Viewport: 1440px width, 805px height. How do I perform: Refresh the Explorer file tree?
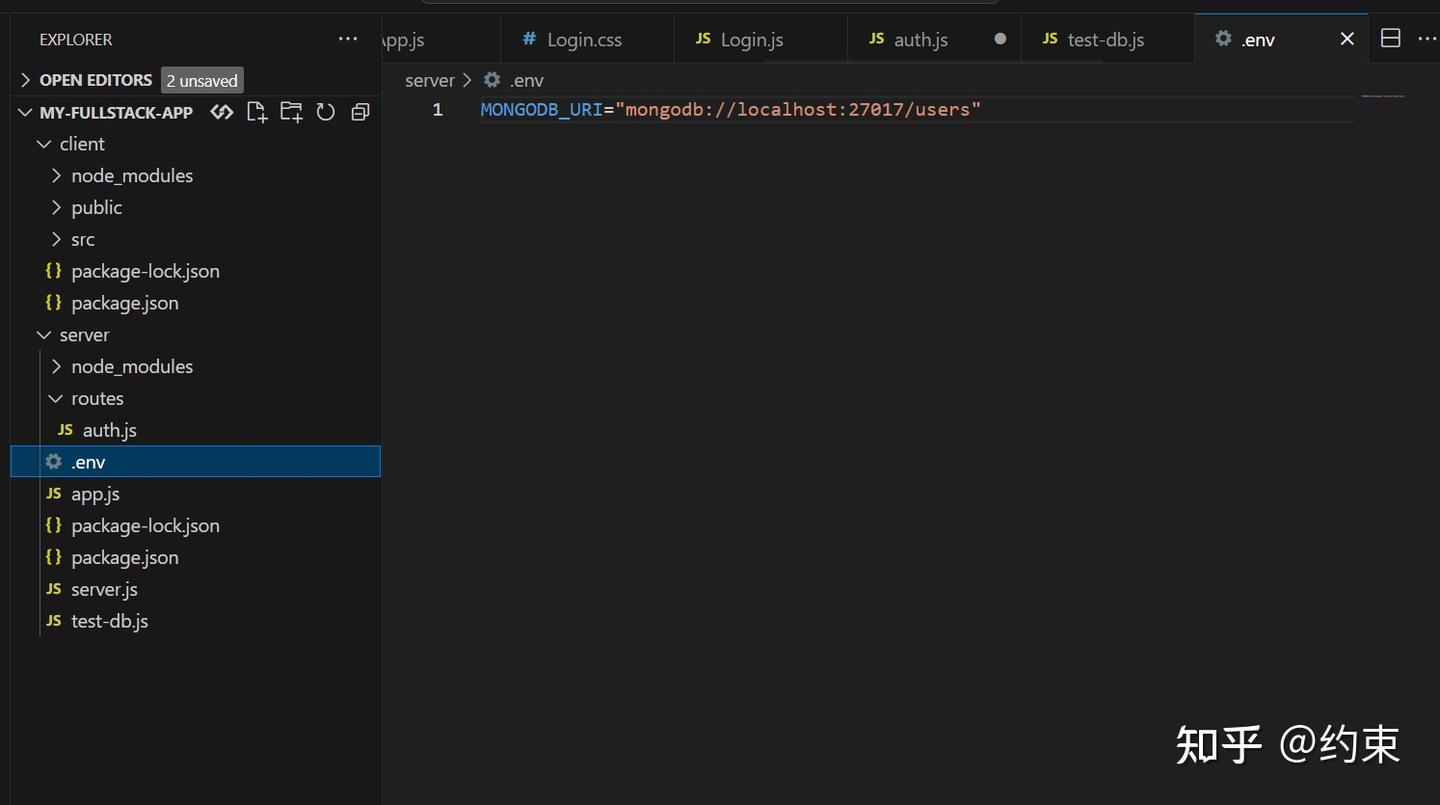326,112
